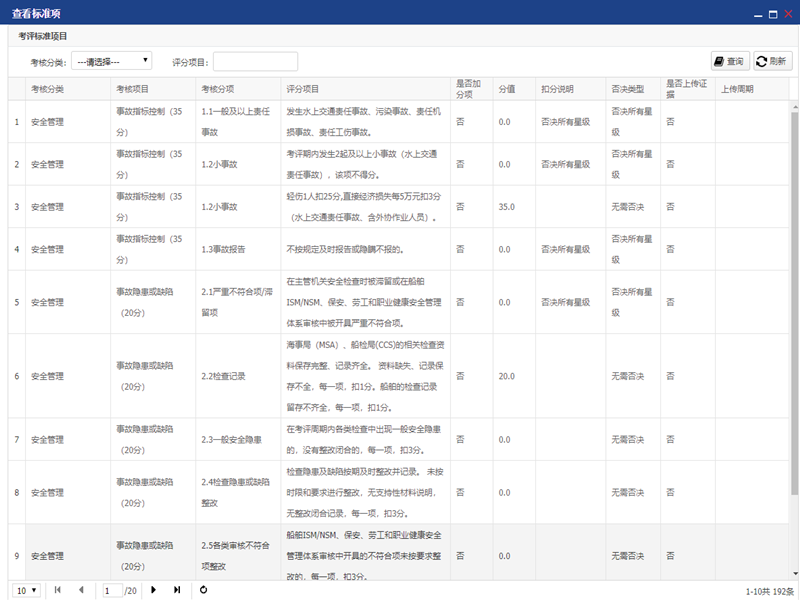Go to next page icon

click(x=154, y=590)
